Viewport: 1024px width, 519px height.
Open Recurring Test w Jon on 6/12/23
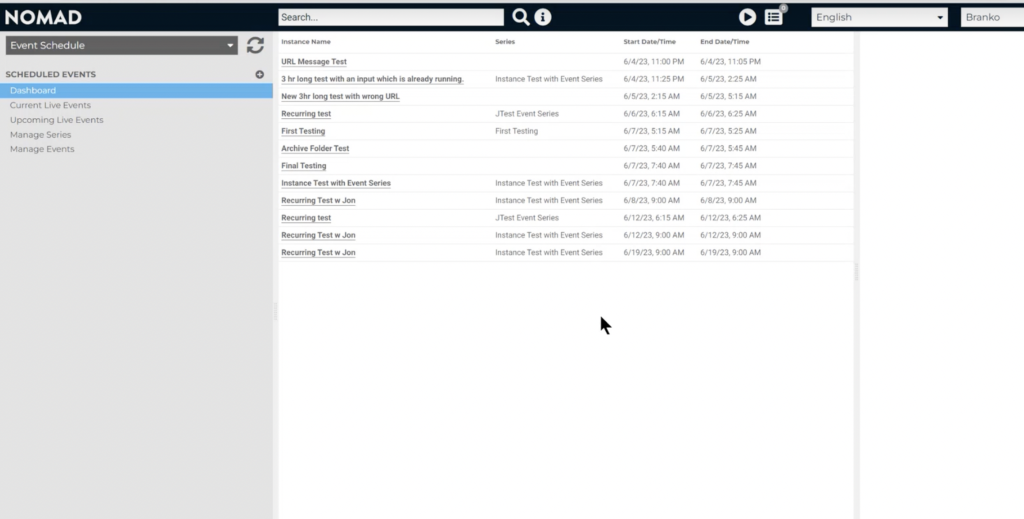[318, 235]
